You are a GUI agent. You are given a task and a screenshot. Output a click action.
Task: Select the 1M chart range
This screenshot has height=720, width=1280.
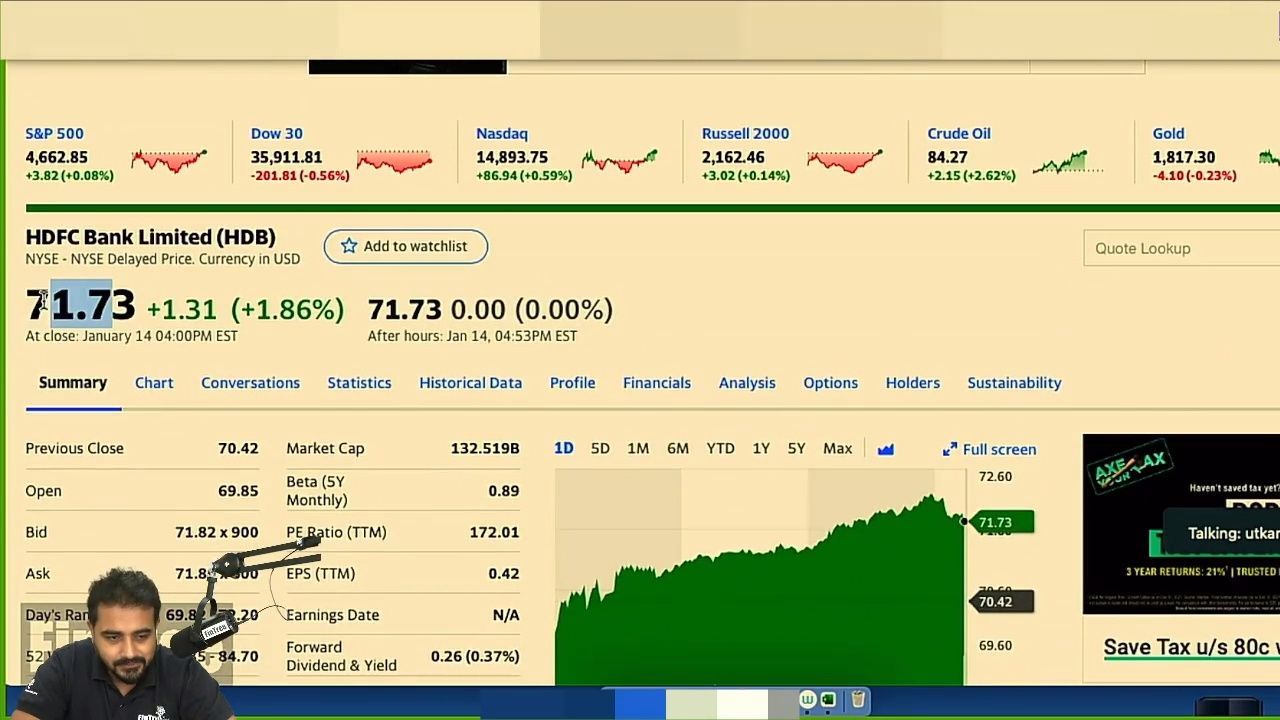pyautogui.click(x=638, y=449)
